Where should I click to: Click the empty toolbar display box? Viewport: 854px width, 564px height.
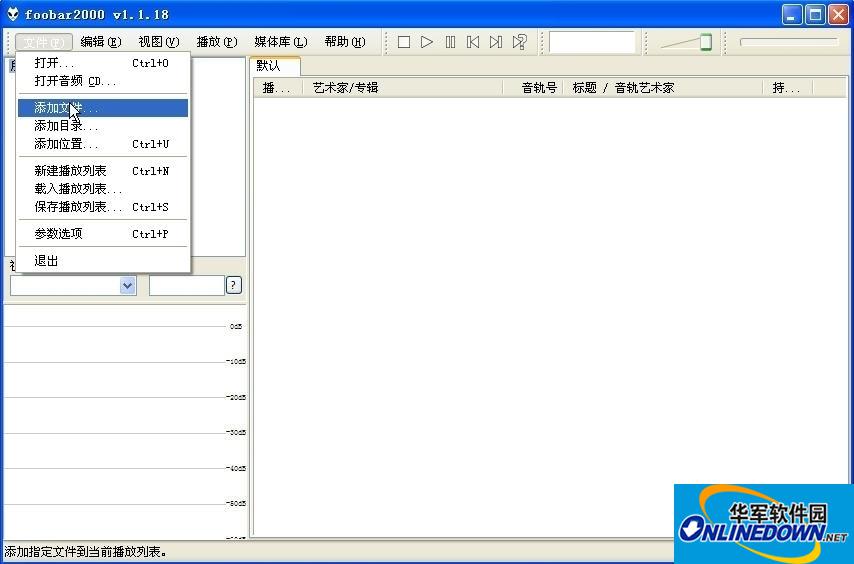click(592, 42)
